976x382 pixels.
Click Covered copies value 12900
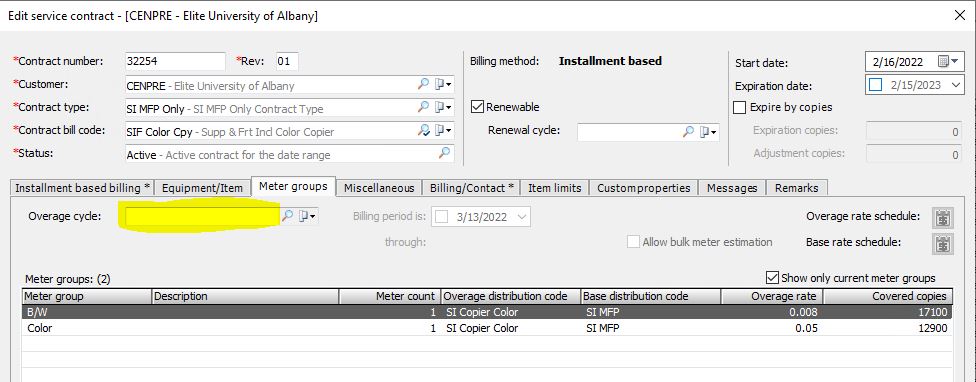click(x=932, y=328)
